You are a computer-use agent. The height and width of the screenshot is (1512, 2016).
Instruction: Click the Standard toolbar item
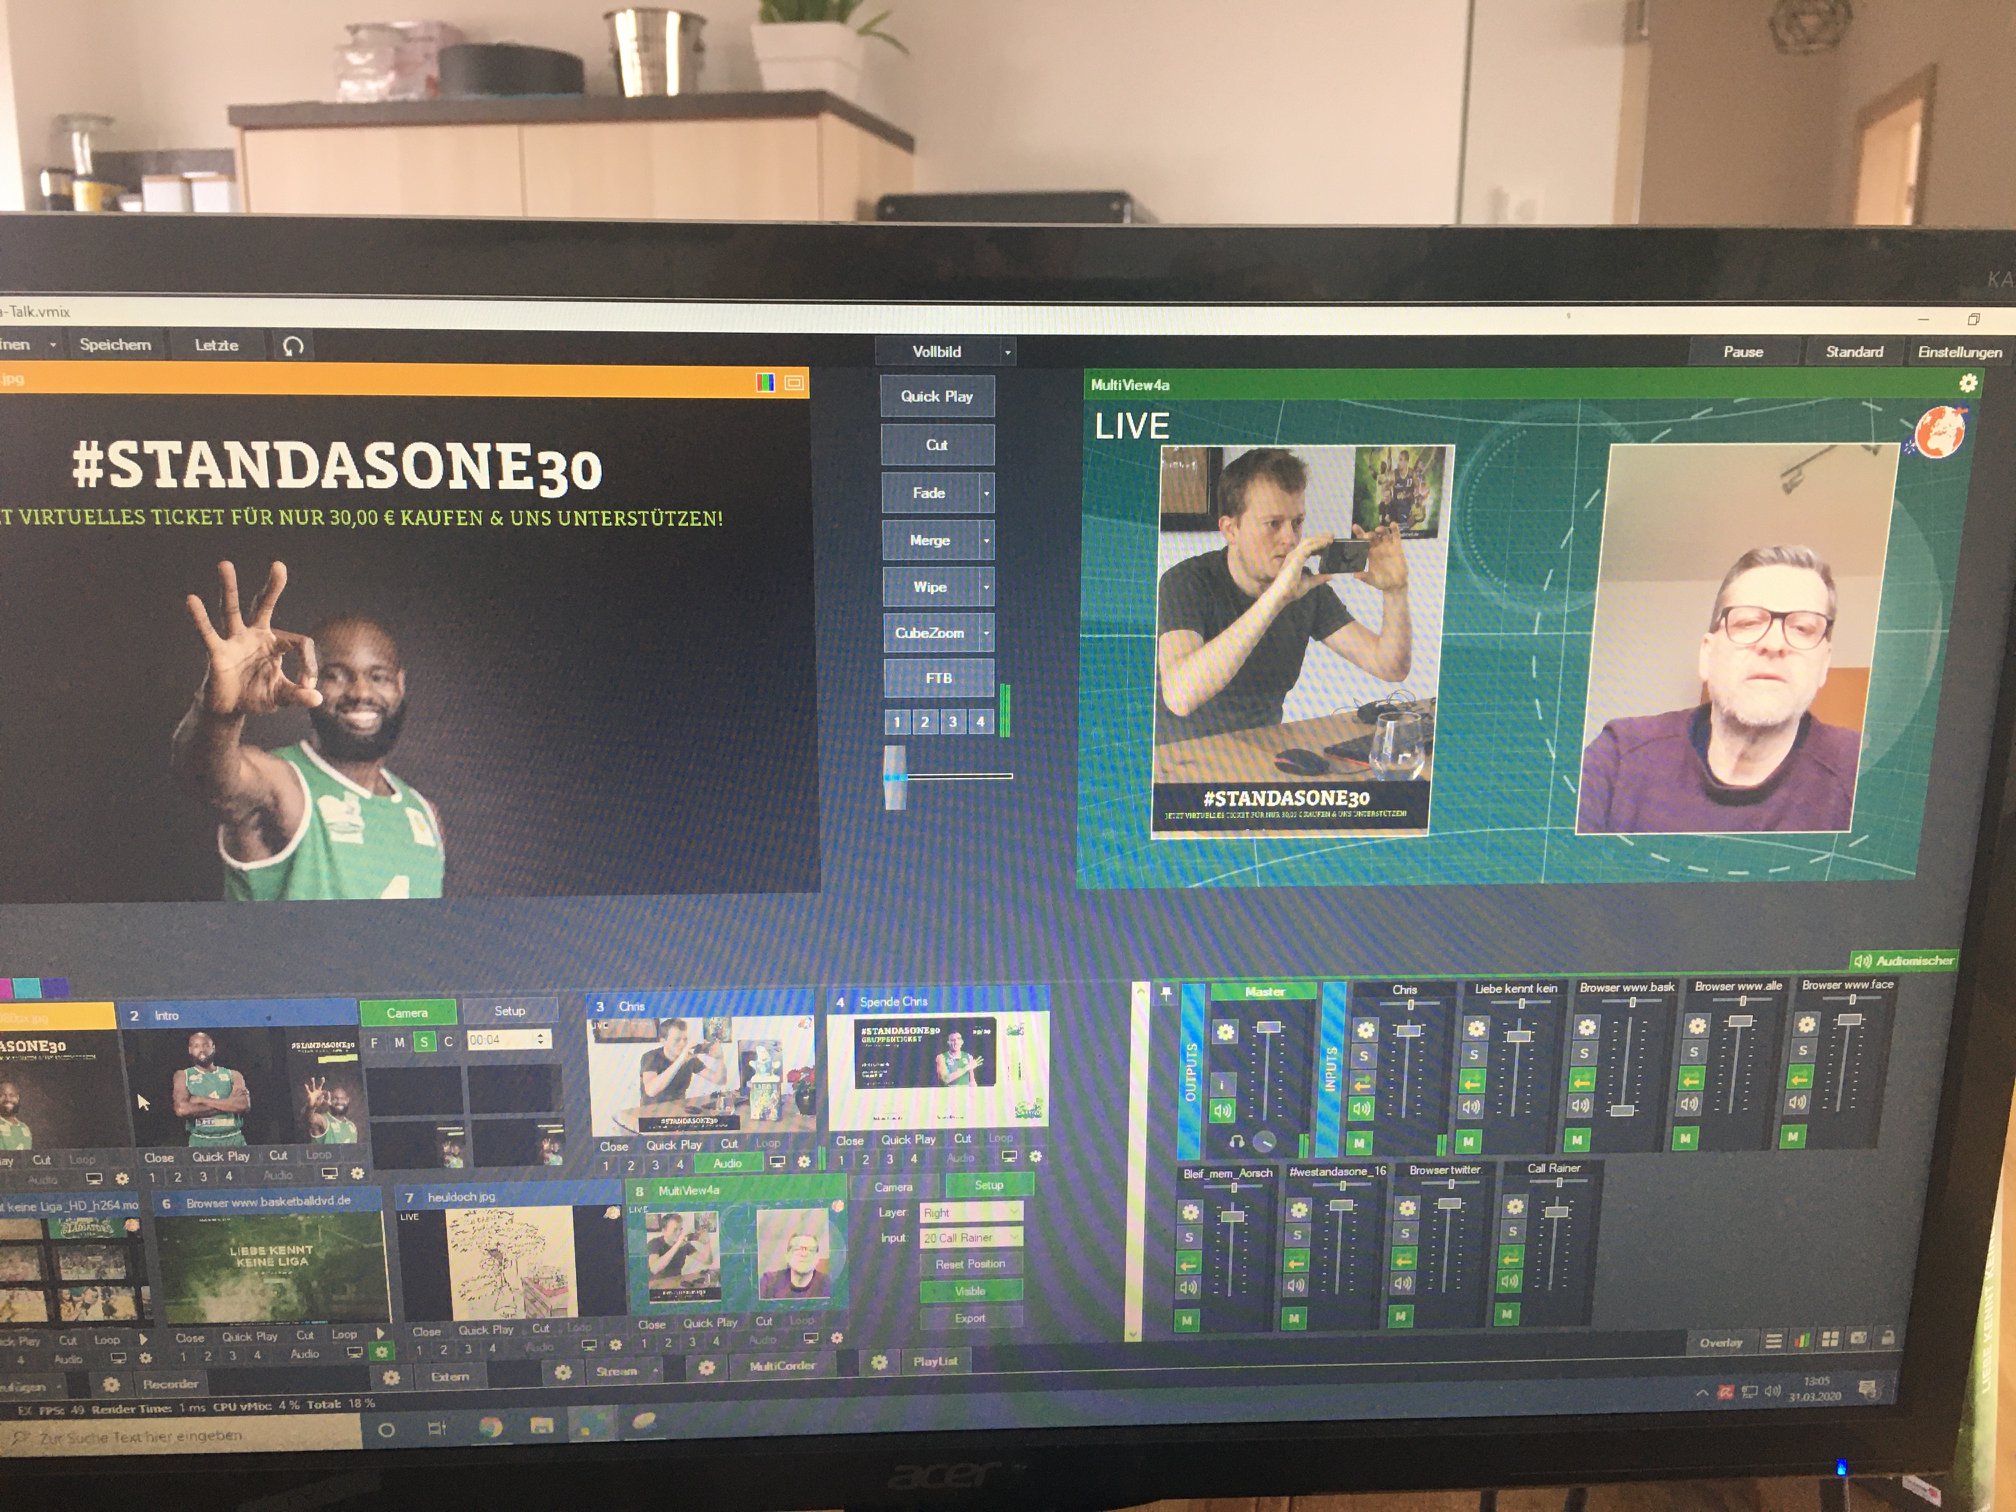pyautogui.click(x=1854, y=352)
